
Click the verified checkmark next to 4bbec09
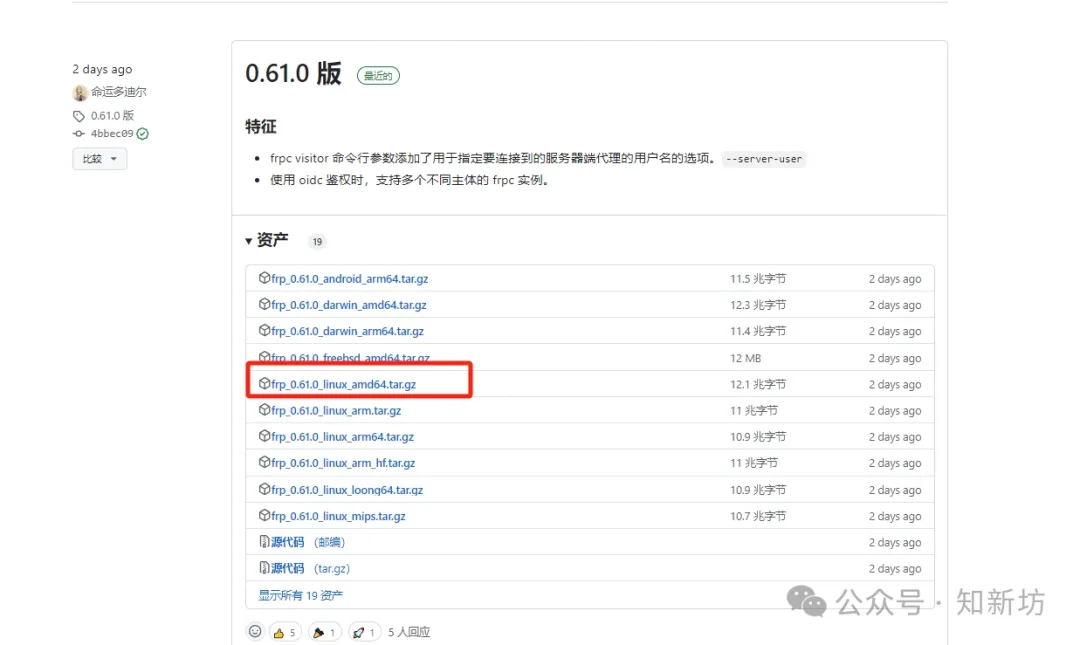[143, 134]
